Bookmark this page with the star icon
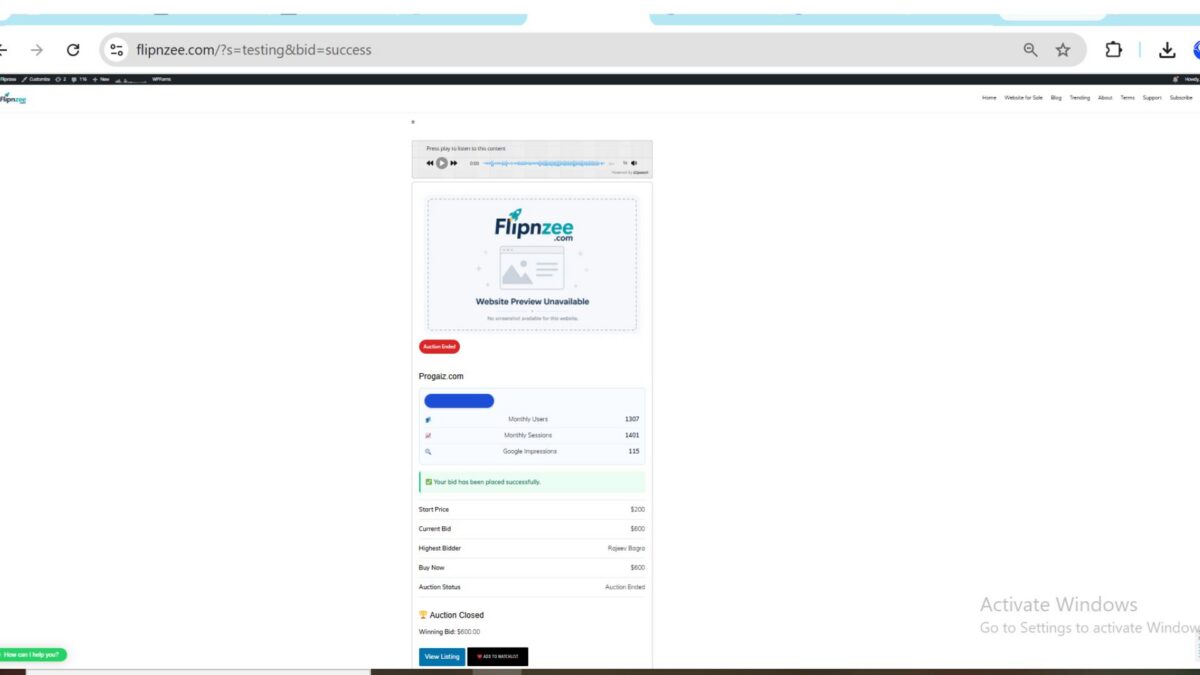The image size is (1200, 675). point(1063,50)
